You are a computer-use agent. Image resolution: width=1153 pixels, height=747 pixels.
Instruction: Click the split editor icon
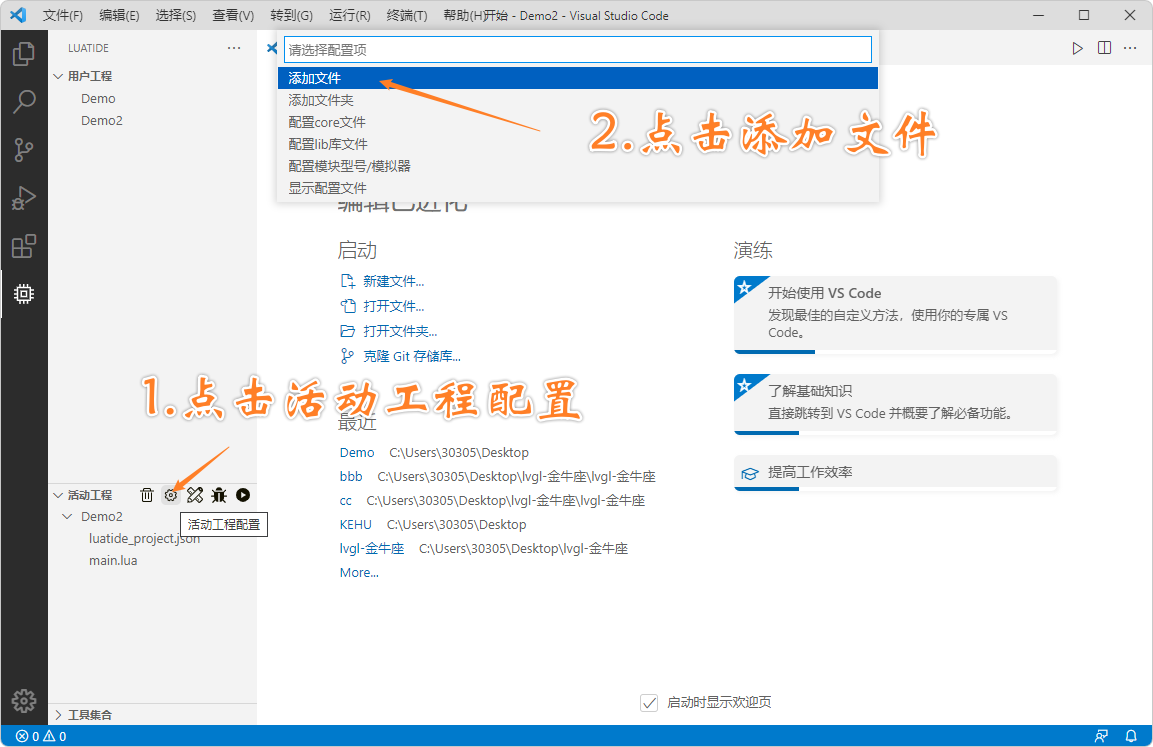pos(1104,48)
